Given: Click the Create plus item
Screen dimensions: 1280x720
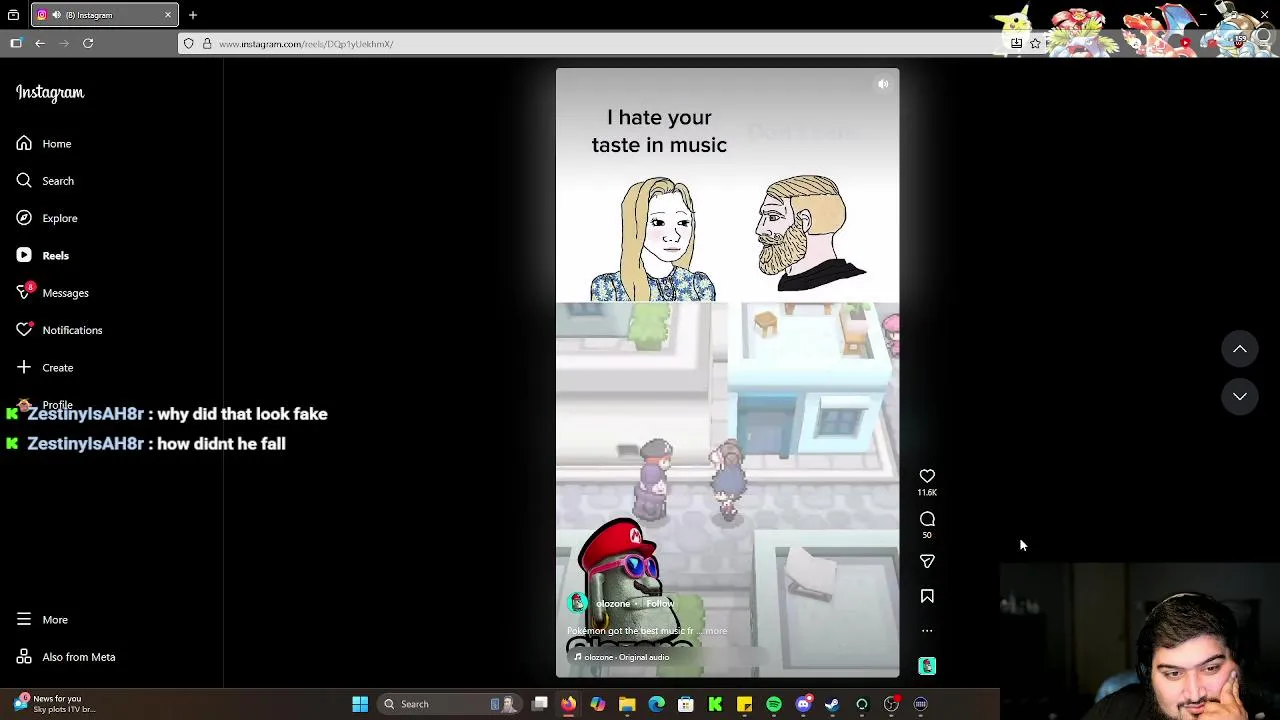Looking at the screenshot, I should click(x=46, y=368).
